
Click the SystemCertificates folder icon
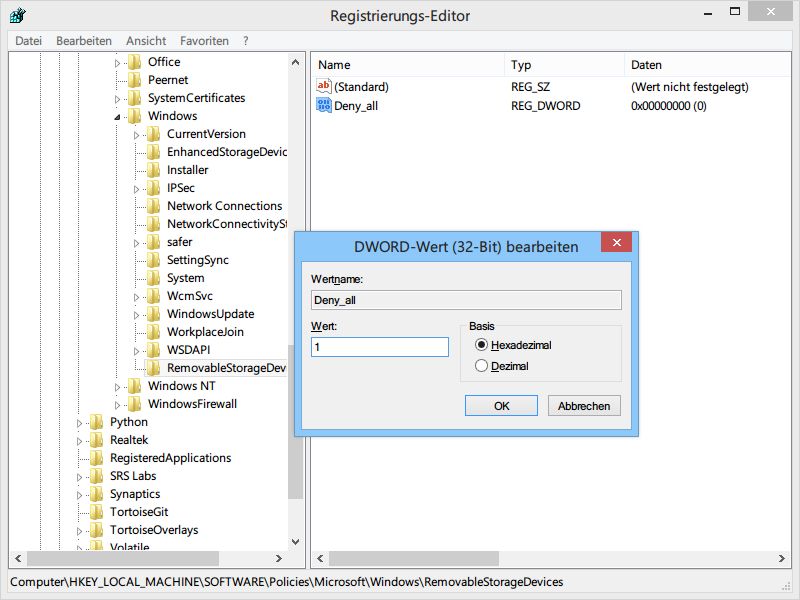[135, 98]
